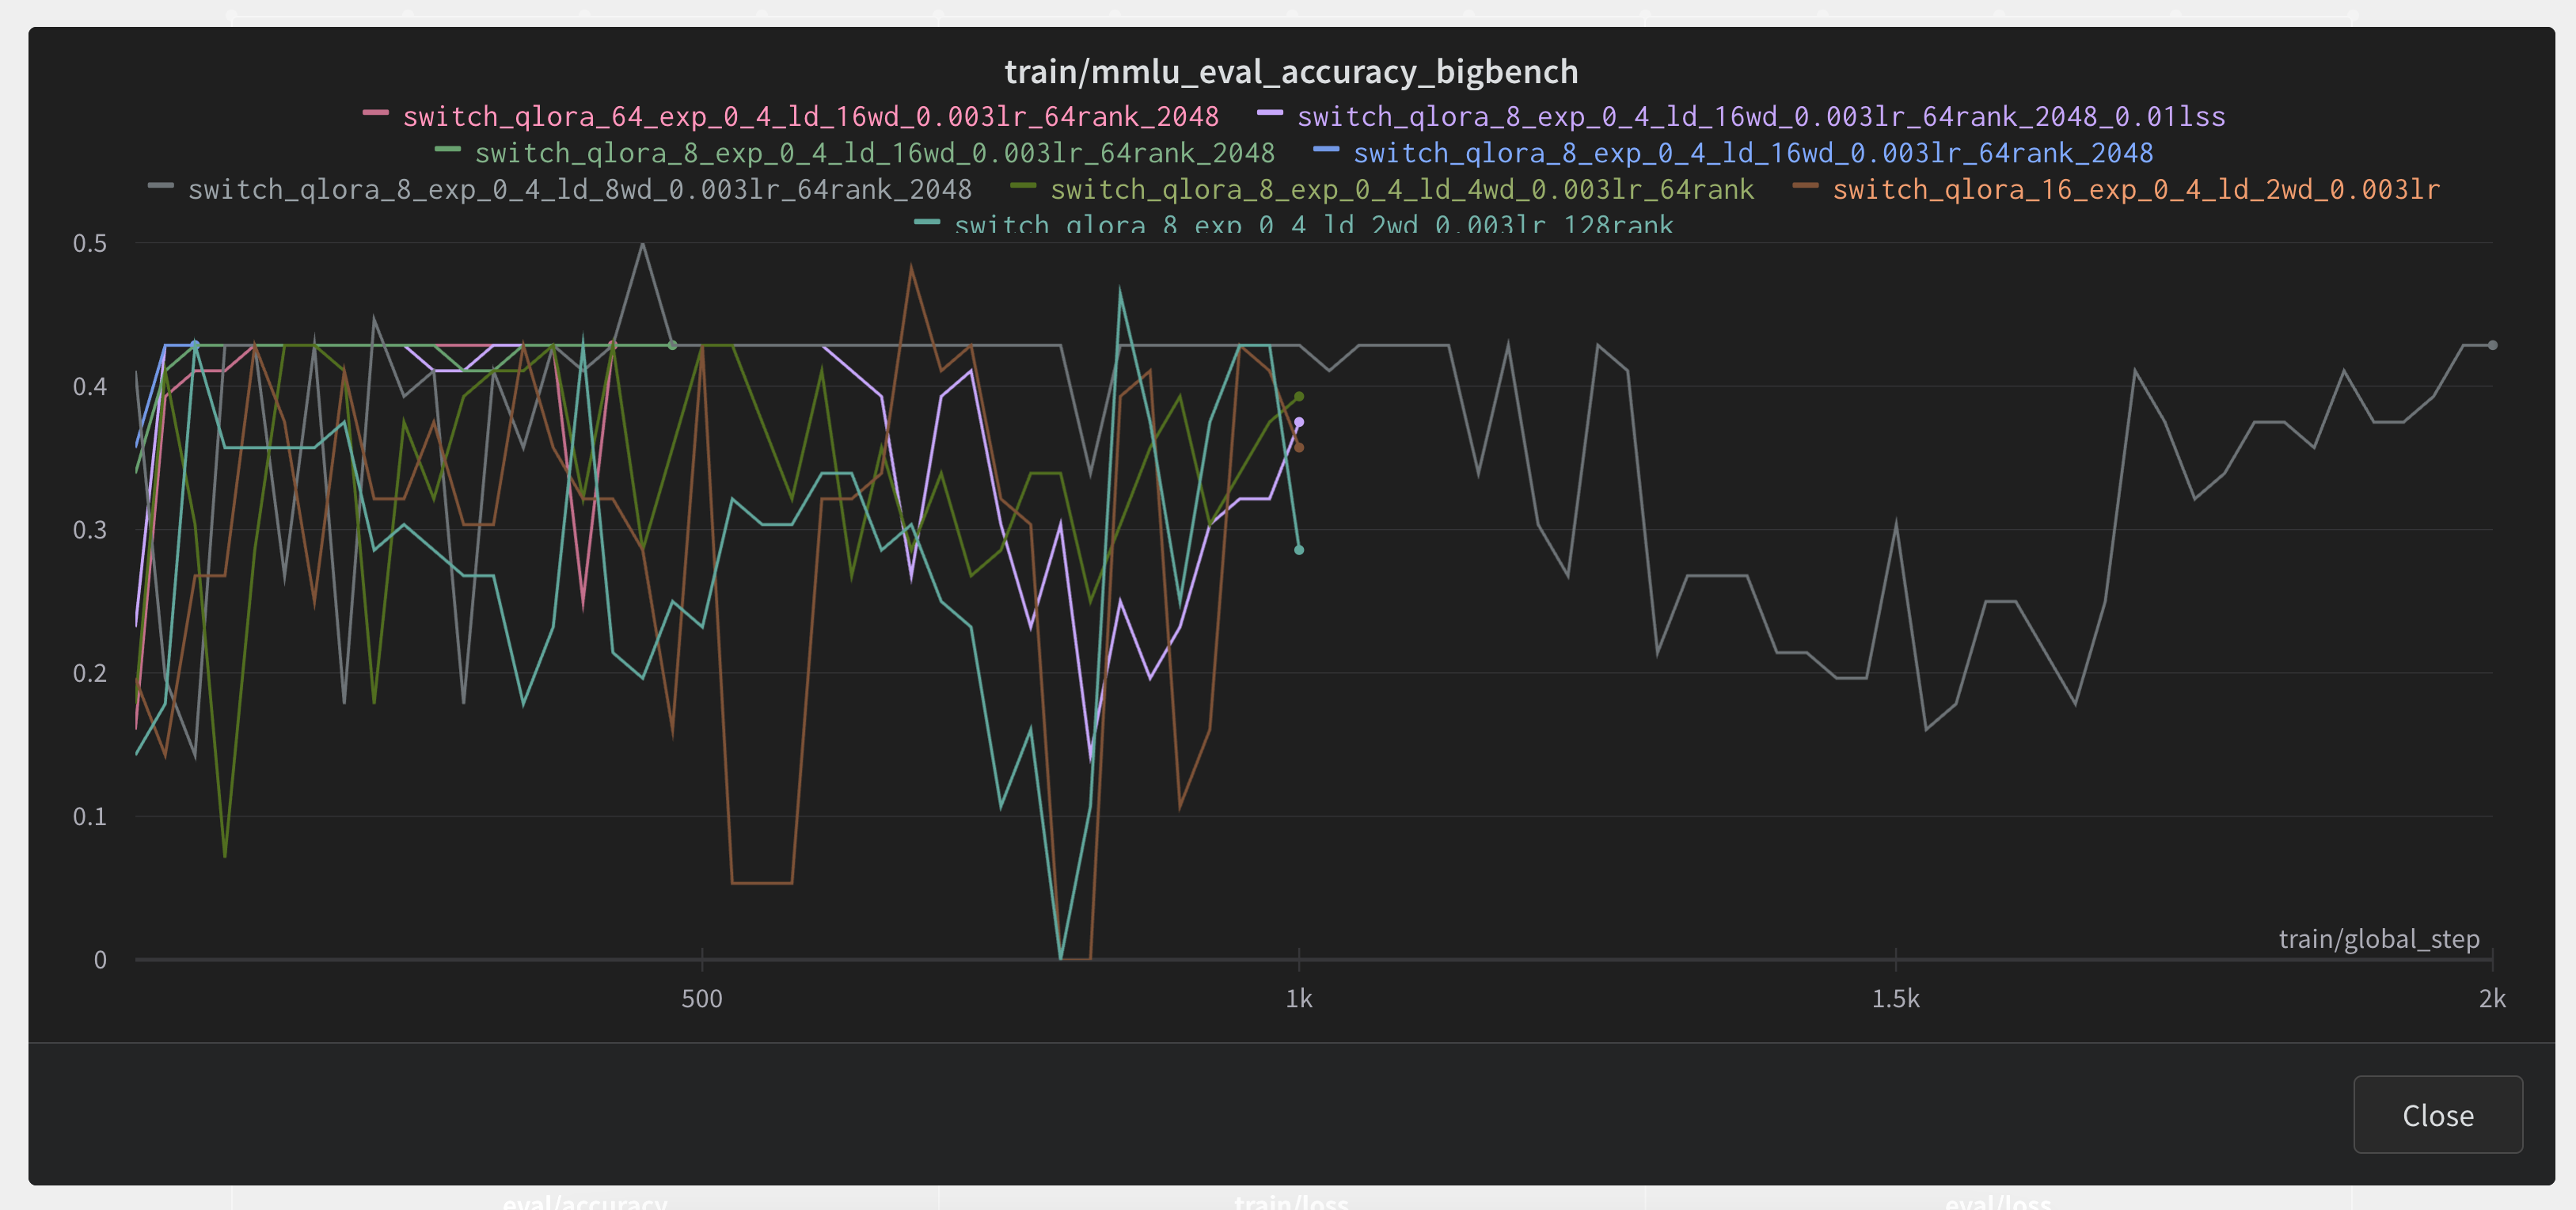Click the orange switch_qlora_16_exp legend entry
The image size is (2576, 1210).
click(x=2135, y=189)
